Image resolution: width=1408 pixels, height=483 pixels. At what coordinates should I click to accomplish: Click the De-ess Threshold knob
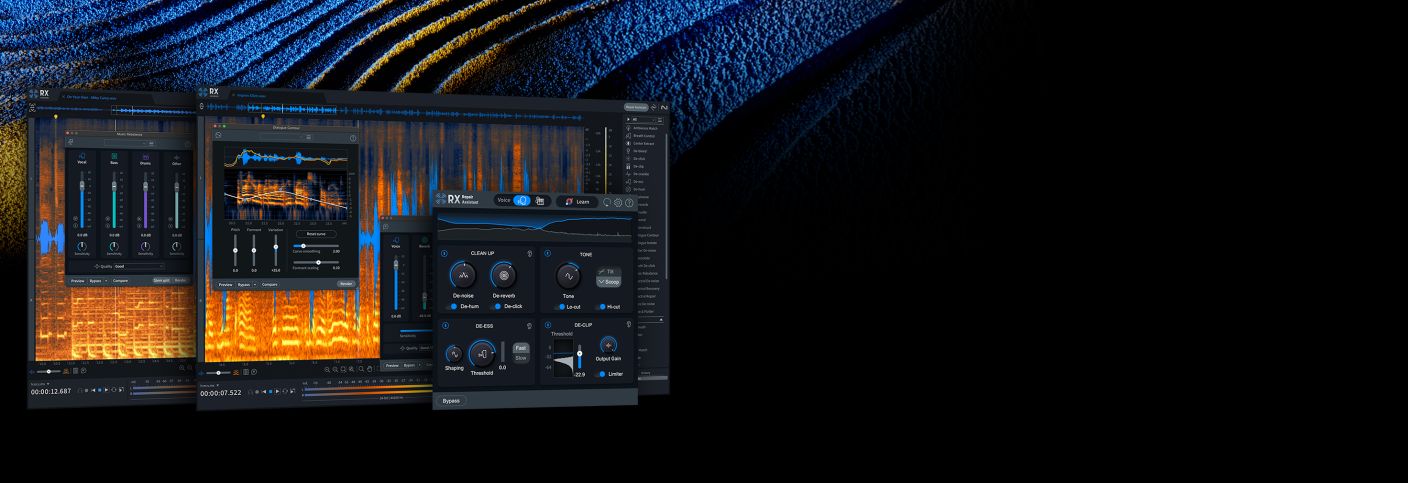pyautogui.click(x=482, y=354)
